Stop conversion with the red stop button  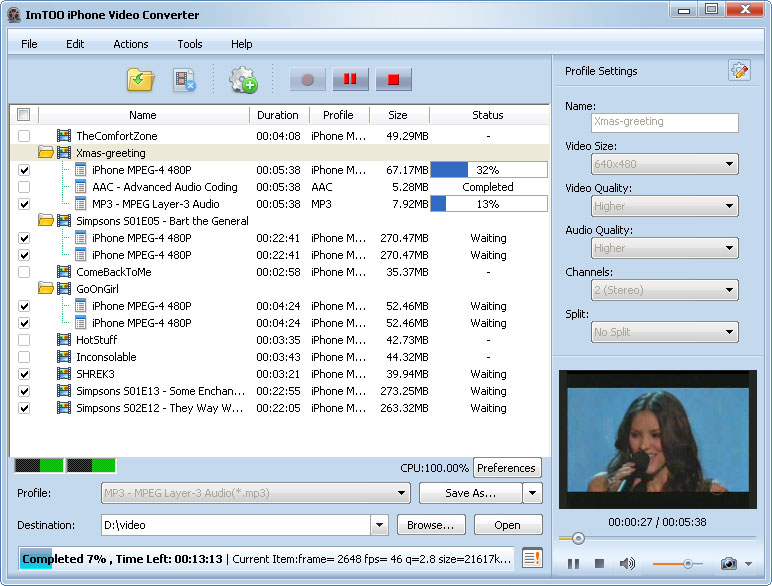393,79
